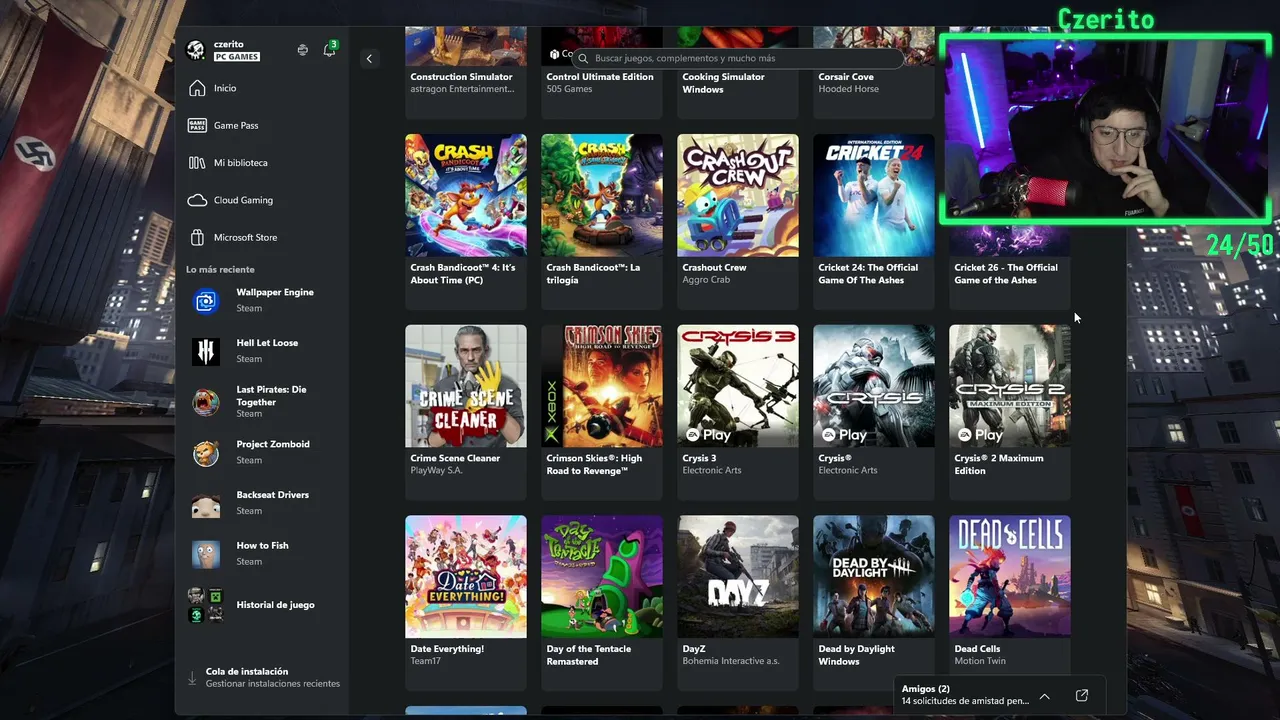Open the czerito profile avatar

tap(196, 50)
